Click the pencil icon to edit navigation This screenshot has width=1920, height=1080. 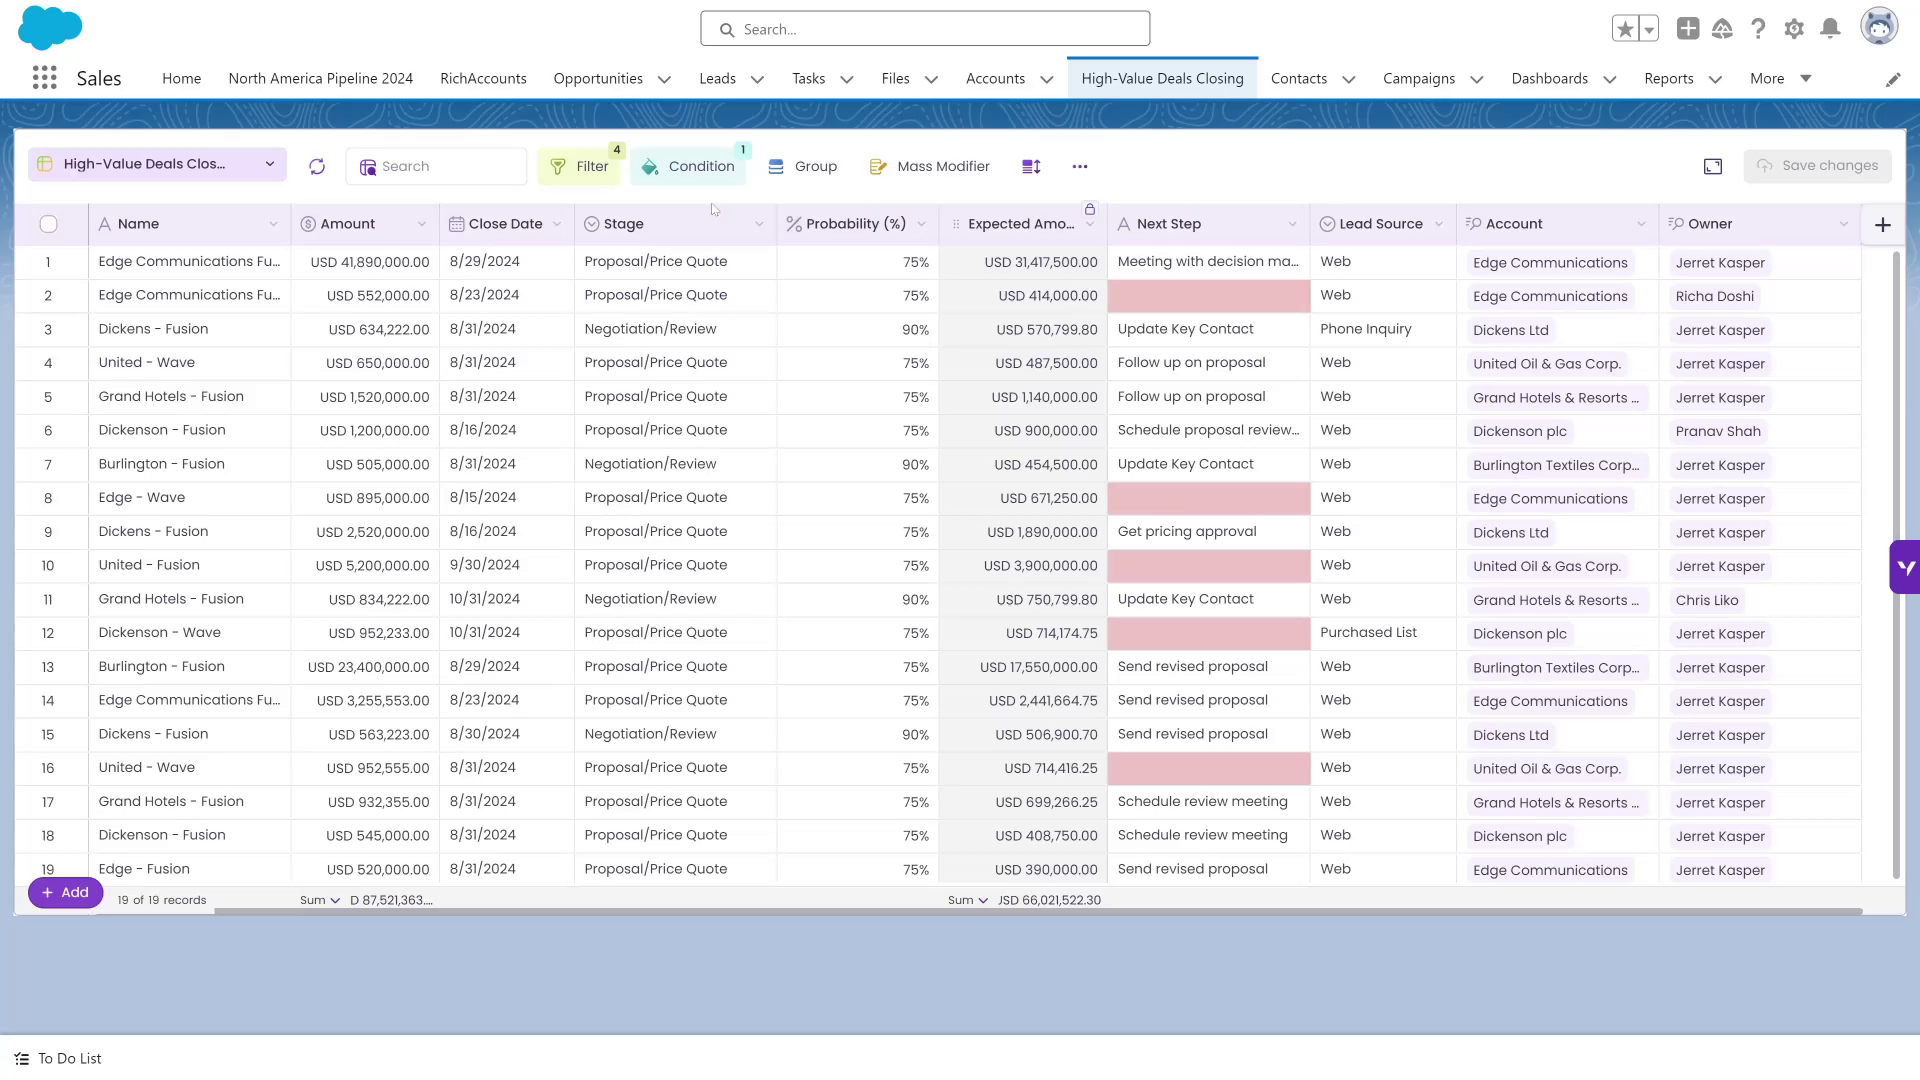(x=1893, y=79)
